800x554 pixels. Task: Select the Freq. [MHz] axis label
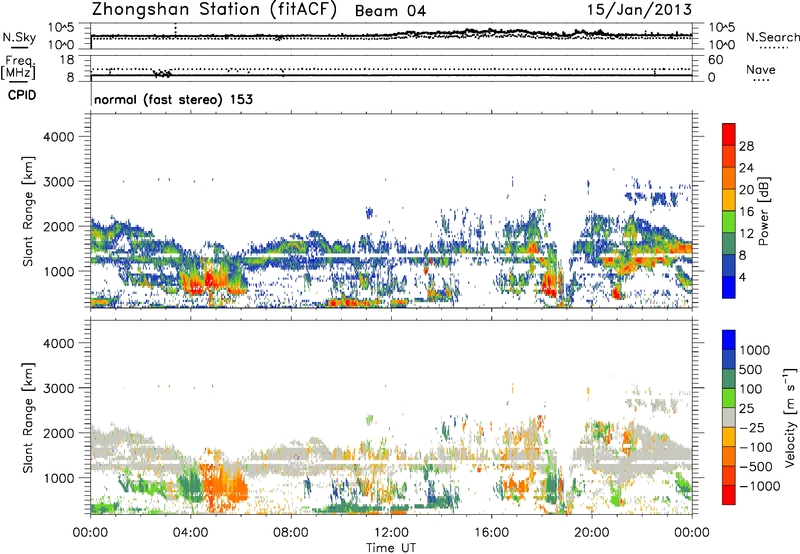(x=18, y=68)
